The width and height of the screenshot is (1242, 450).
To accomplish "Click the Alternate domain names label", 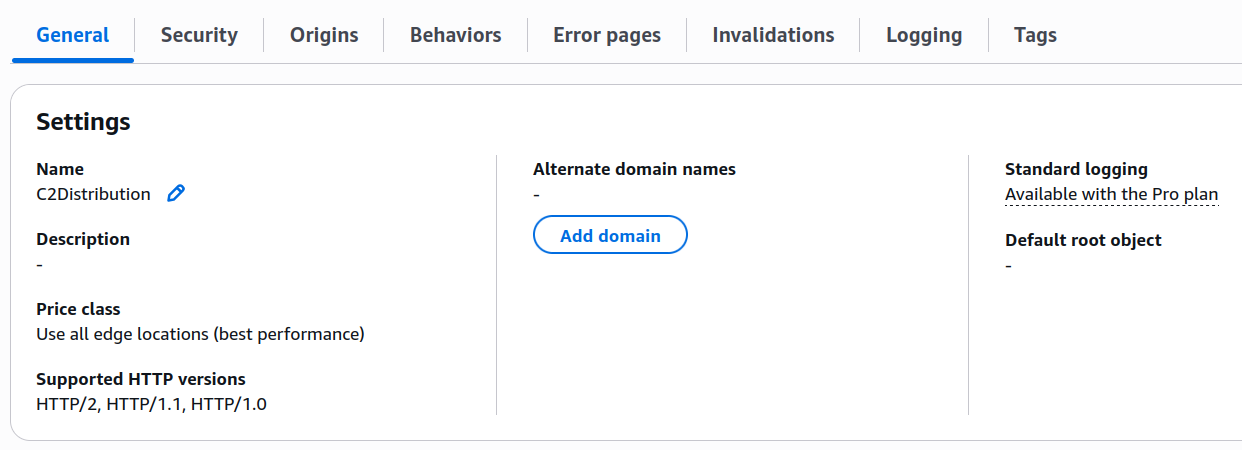I will (x=634, y=169).
